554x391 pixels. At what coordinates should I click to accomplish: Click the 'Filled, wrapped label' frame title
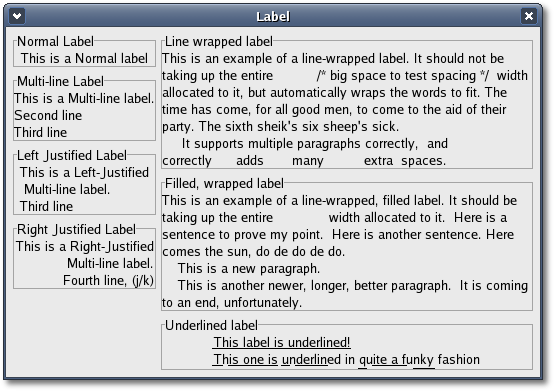(224, 183)
